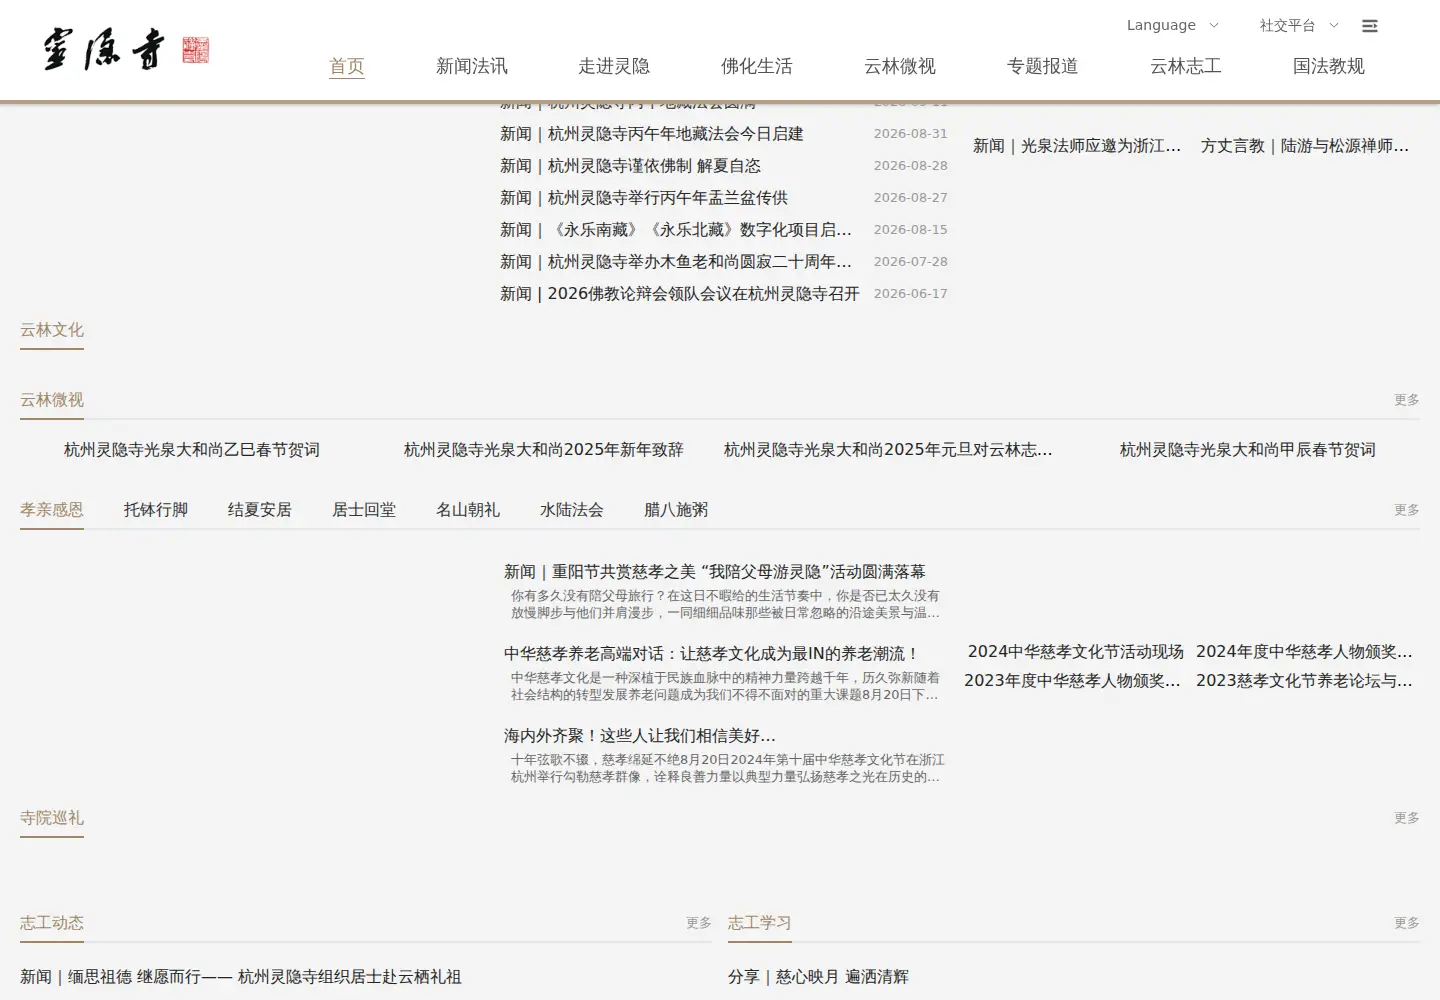Open news 杭州灵隐寺谨依佛制 解夏自恣

coord(631,166)
